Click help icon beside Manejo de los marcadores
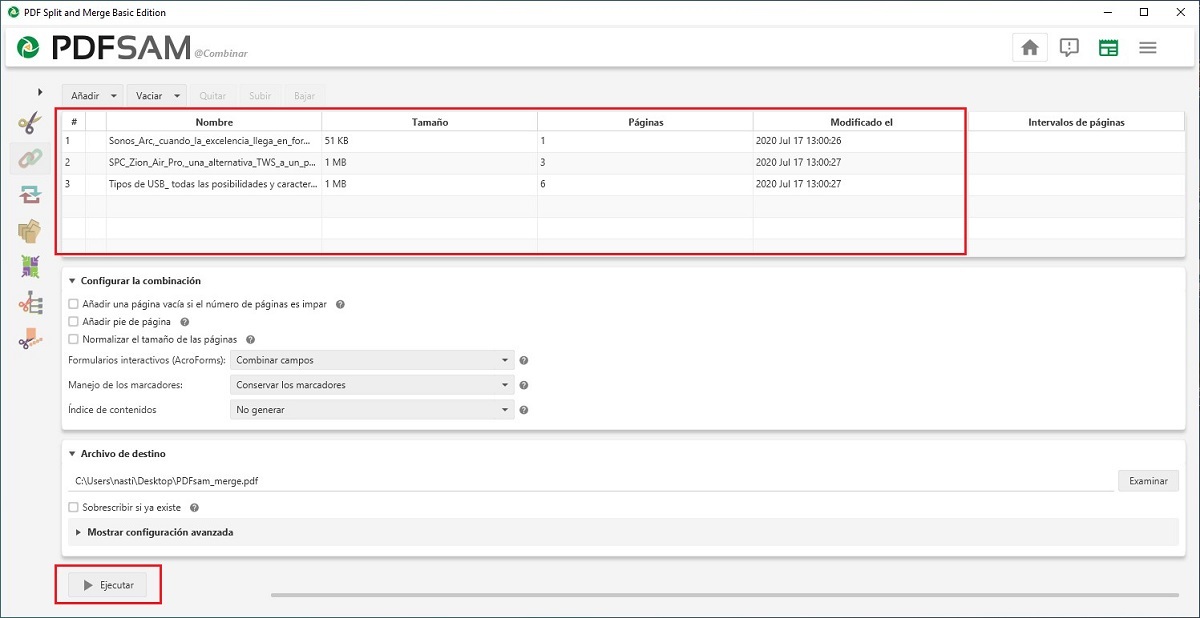 [524, 385]
